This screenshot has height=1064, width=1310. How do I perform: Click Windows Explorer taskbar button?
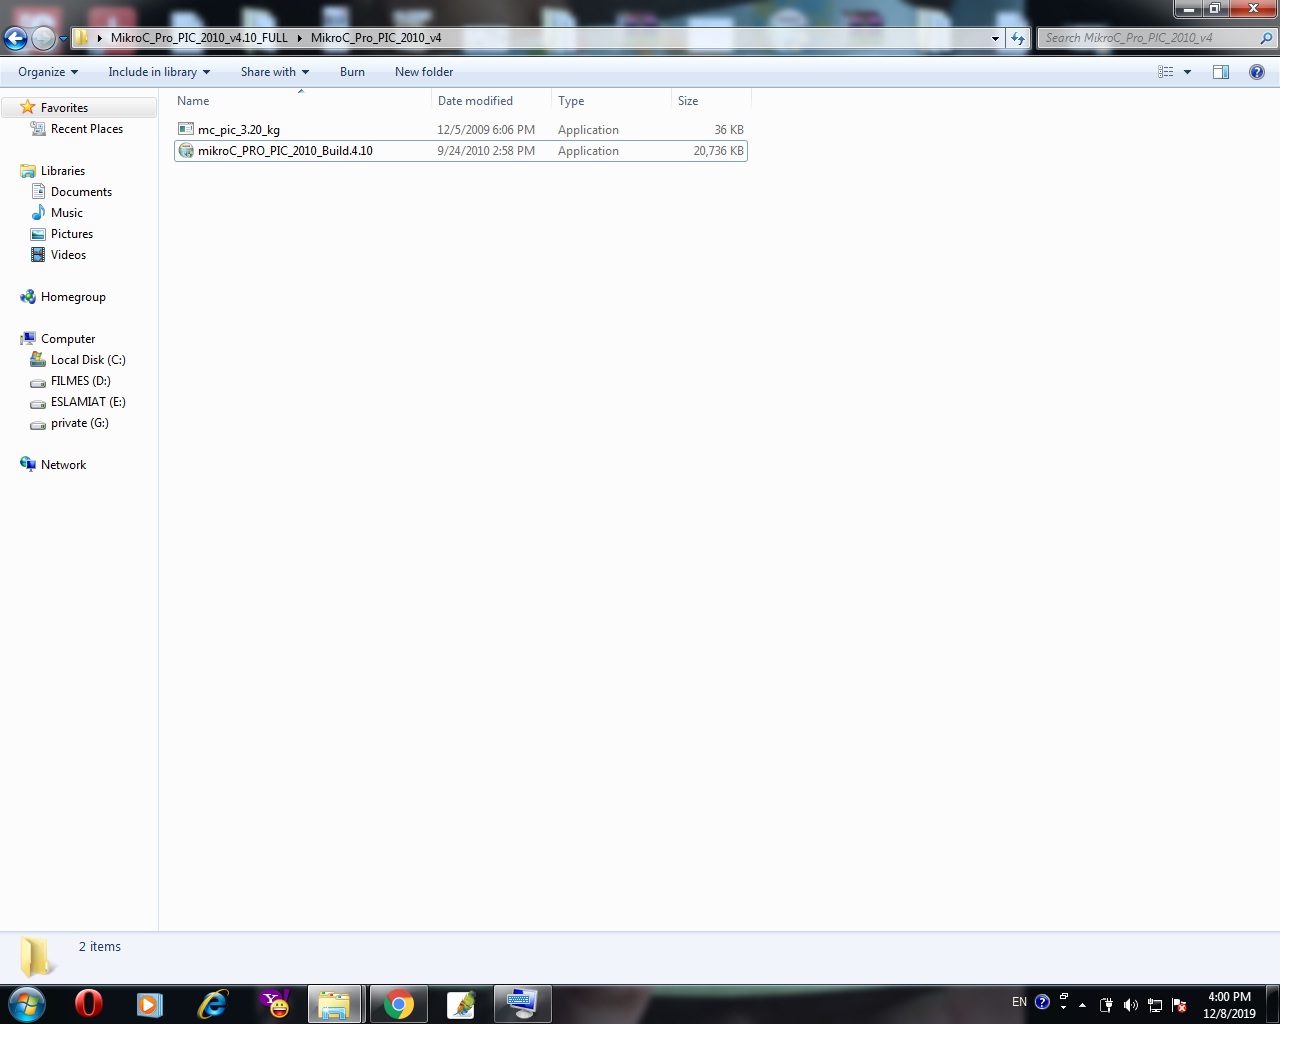point(334,1004)
